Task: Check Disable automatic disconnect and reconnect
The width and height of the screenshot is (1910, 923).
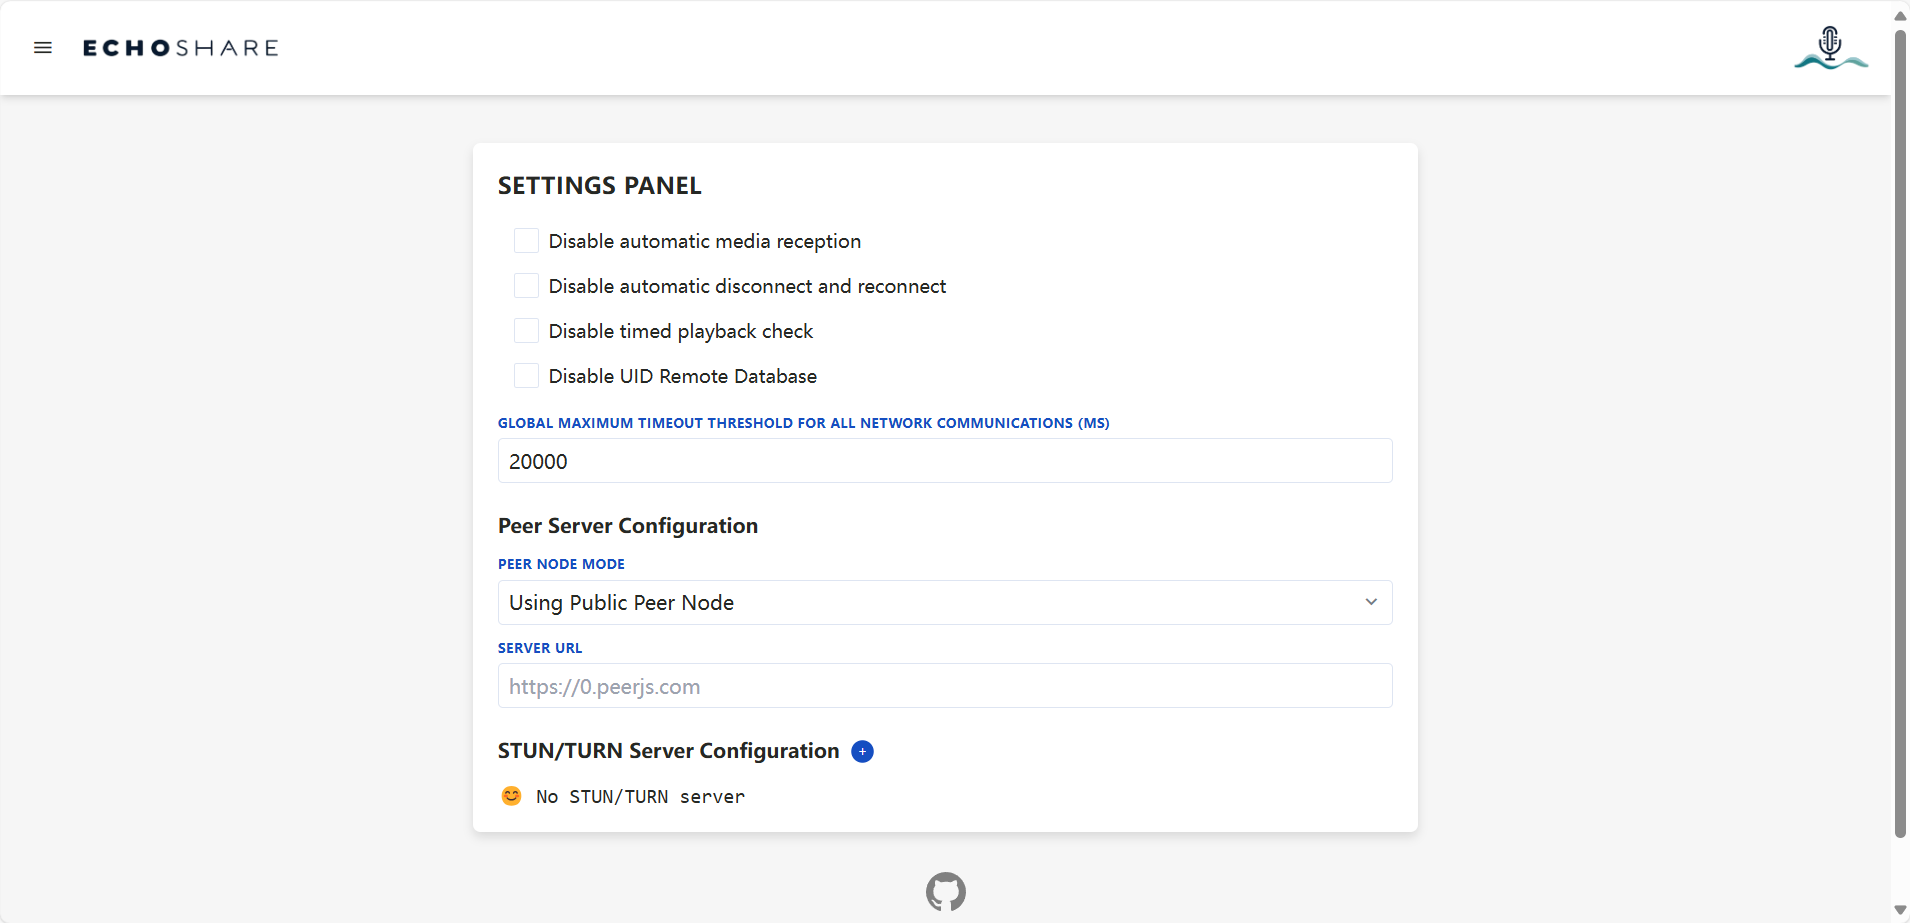Action: click(x=526, y=286)
